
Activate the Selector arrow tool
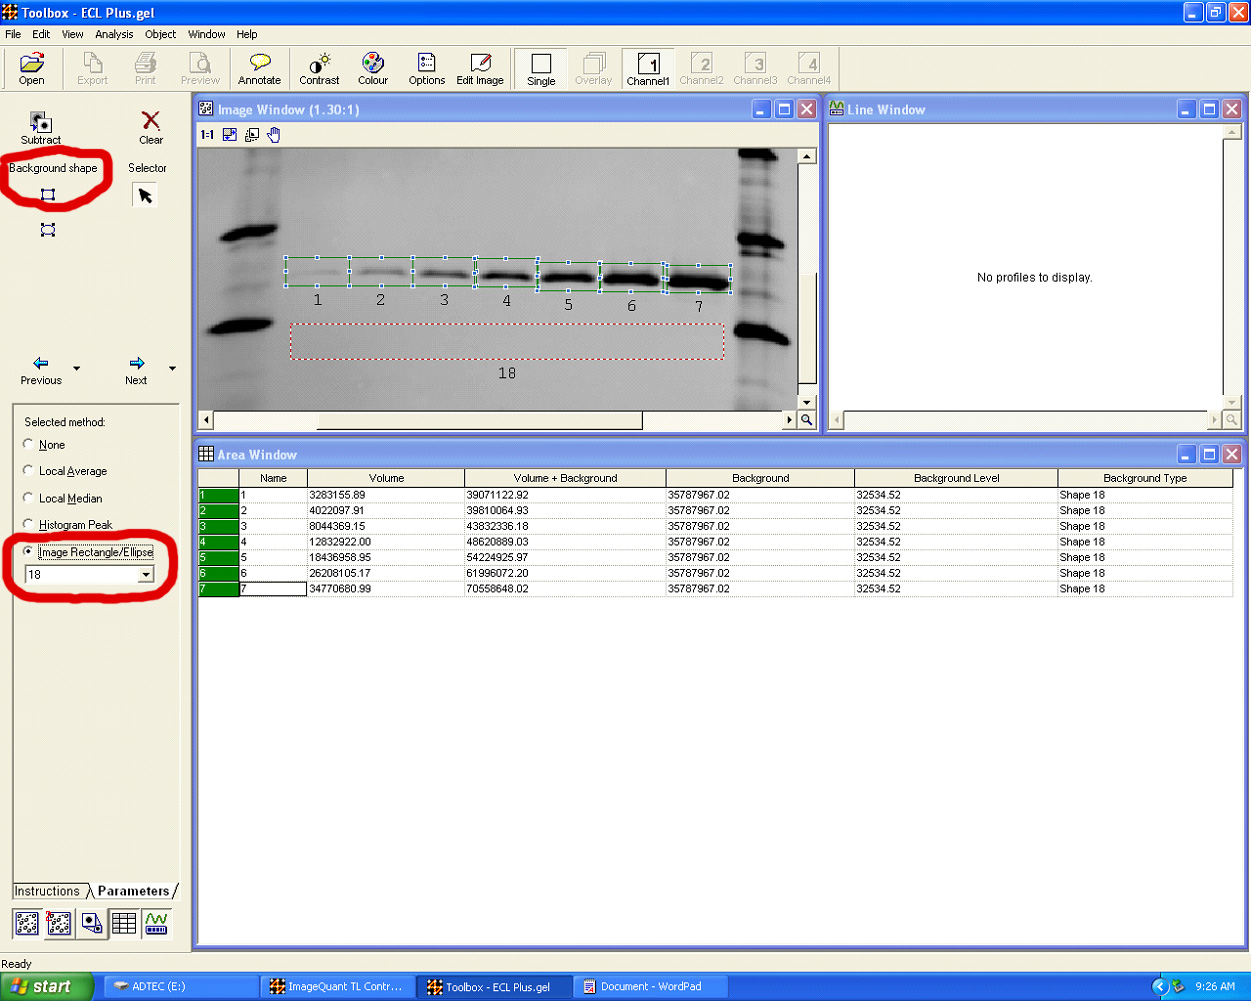pos(145,196)
